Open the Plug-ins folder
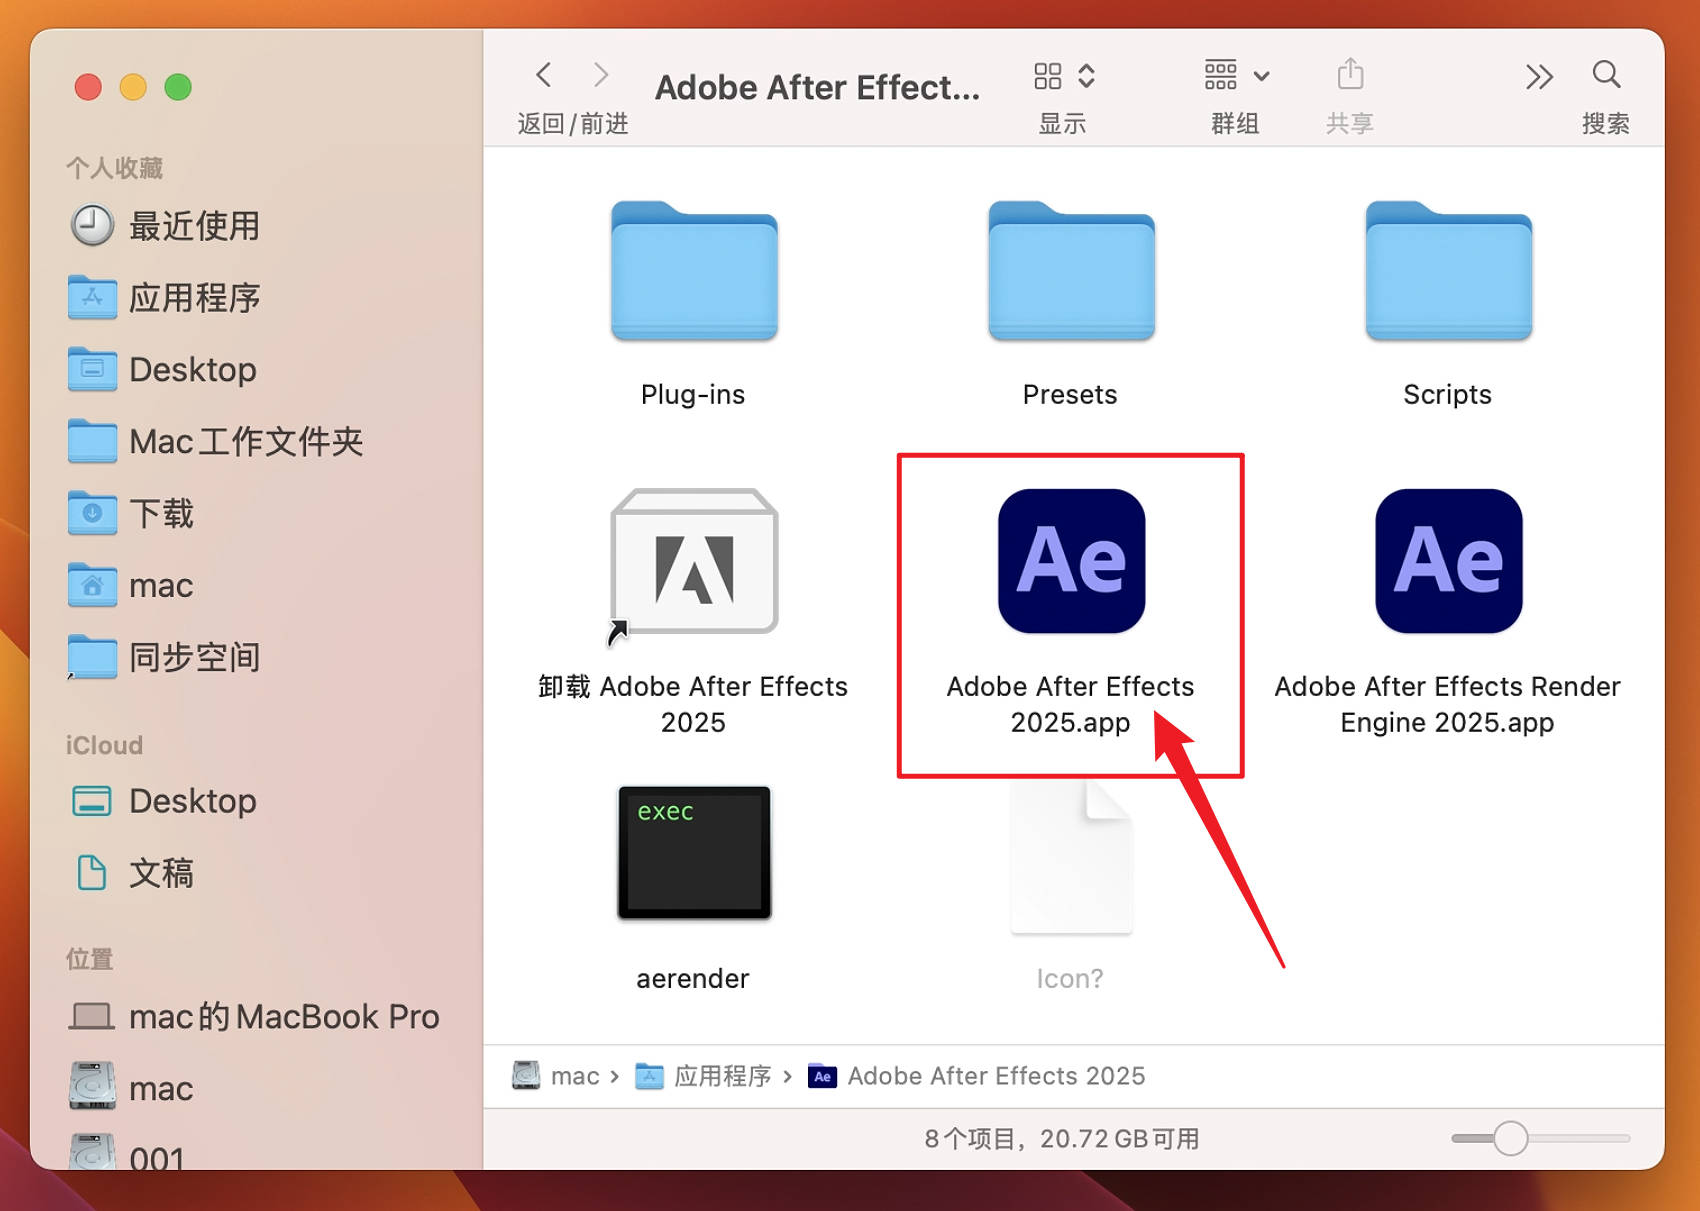1700x1211 pixels. point(694,271)
